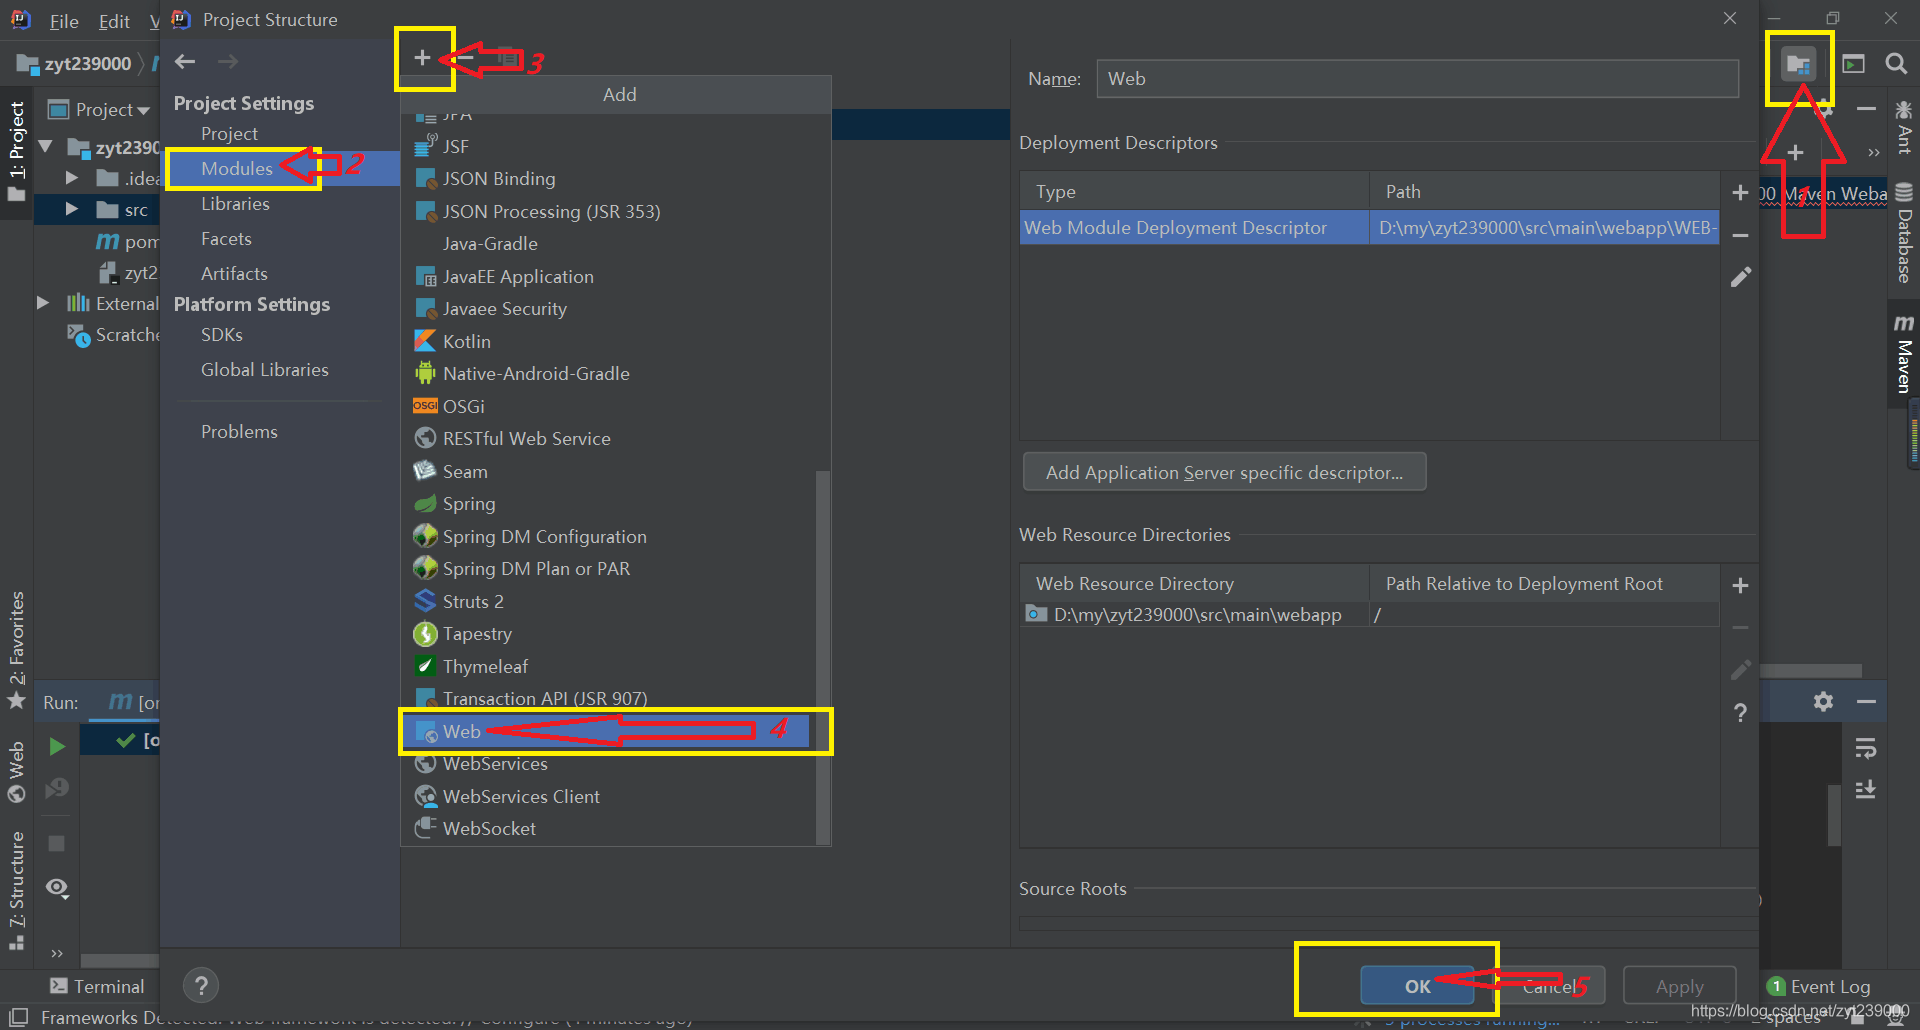1920x1030 pixels.
Task: Open Database tool window tab
Action: (1904, 234)
